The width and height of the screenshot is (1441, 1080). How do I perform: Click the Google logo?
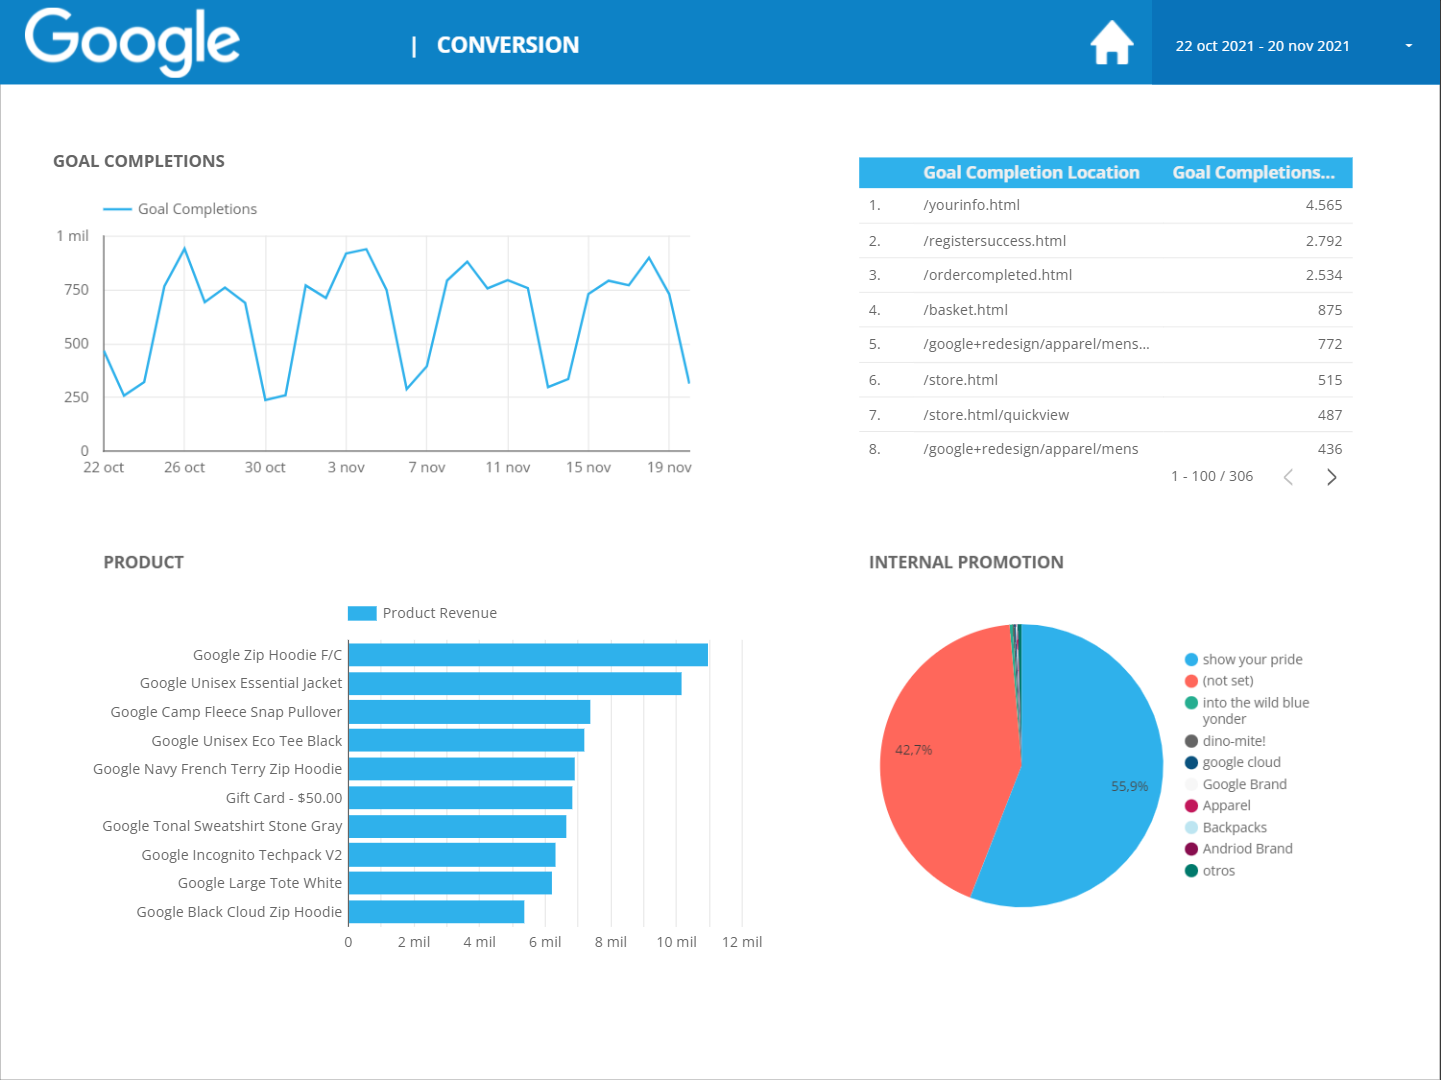click(132, 42)
